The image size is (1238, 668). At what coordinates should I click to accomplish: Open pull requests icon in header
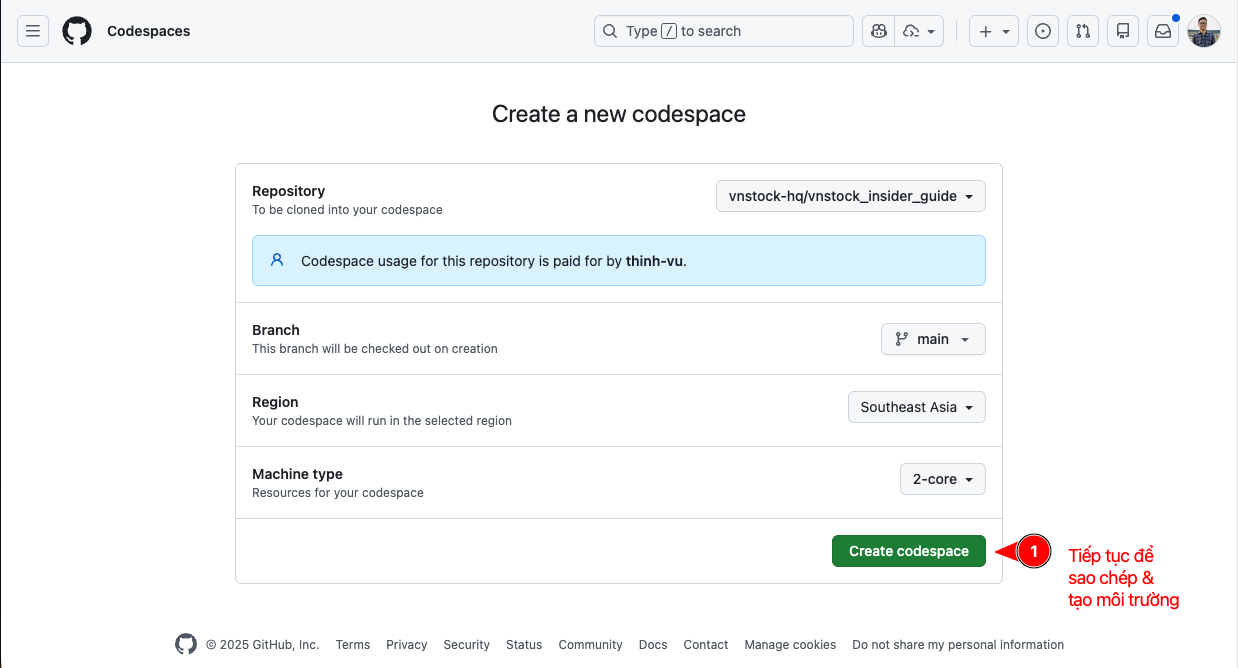click(x=1083, y=31)
